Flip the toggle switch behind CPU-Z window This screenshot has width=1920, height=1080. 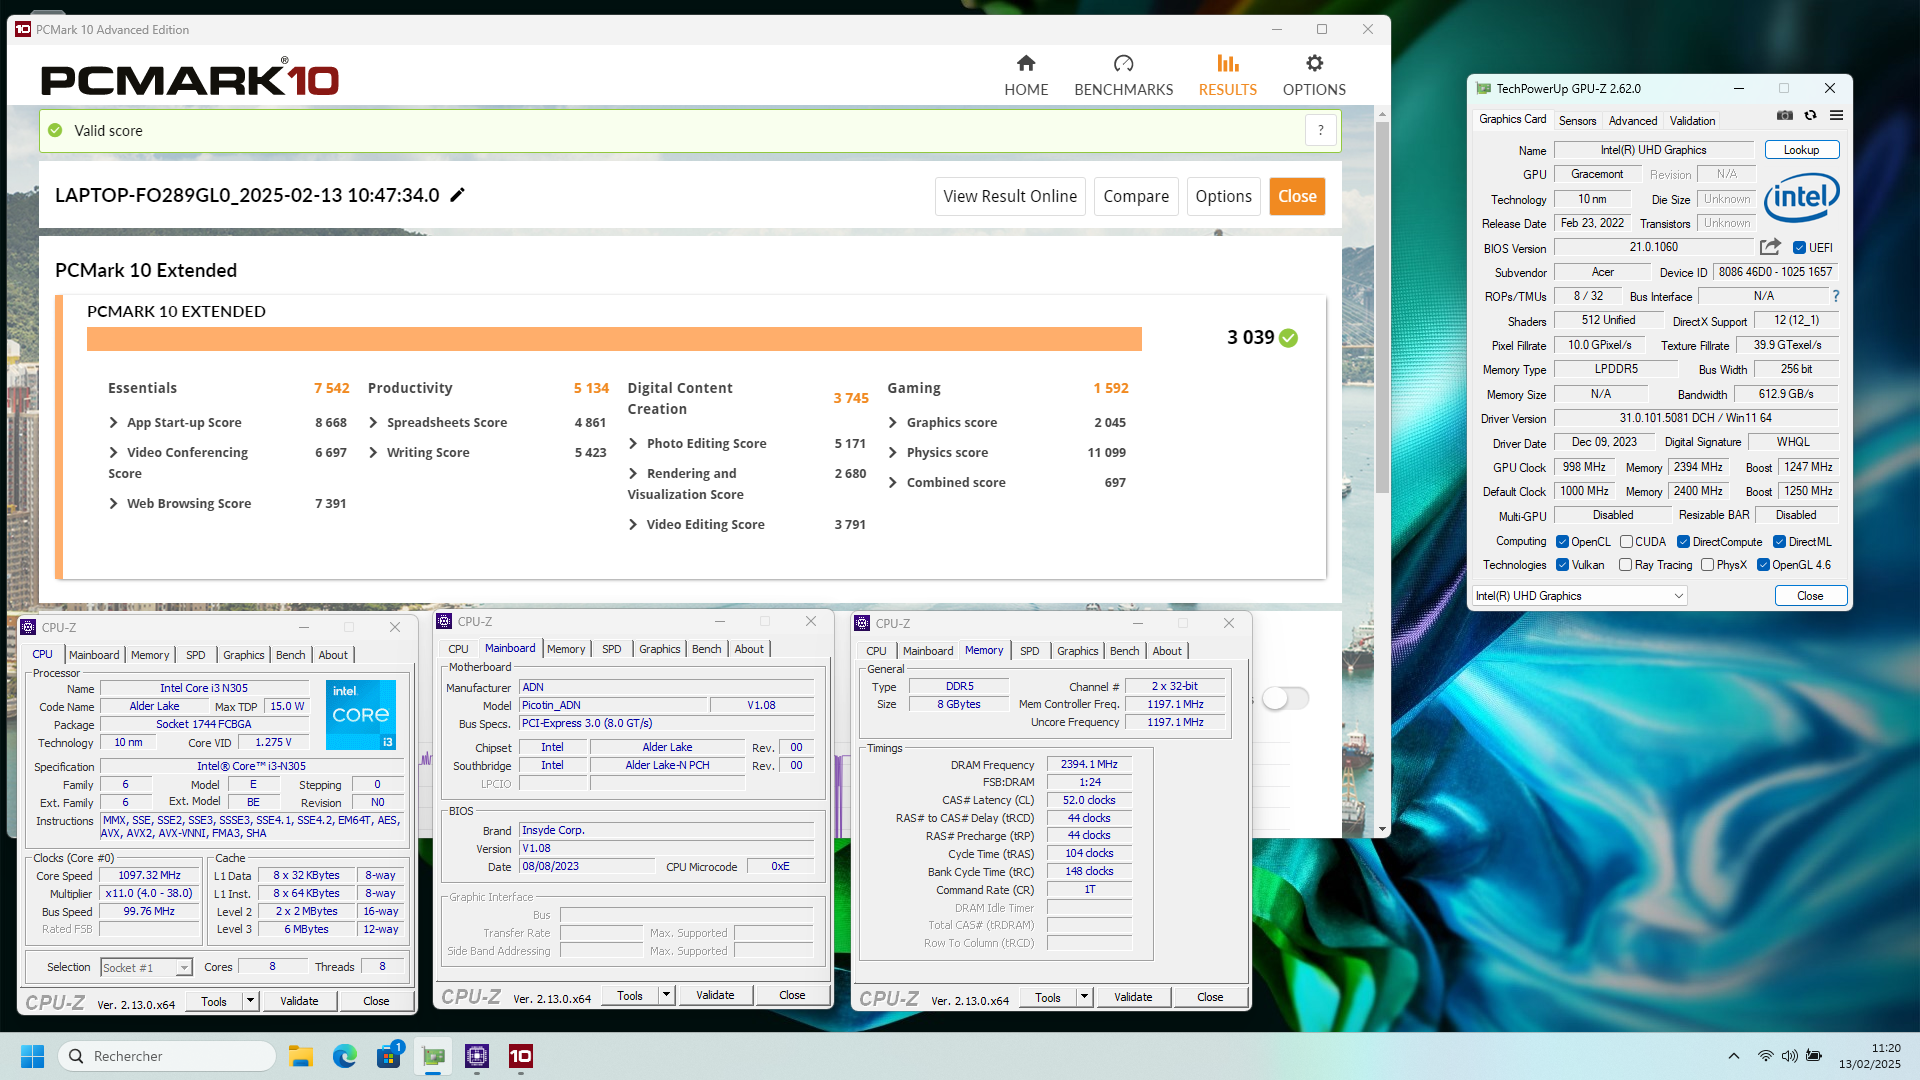click(1285, 698)
